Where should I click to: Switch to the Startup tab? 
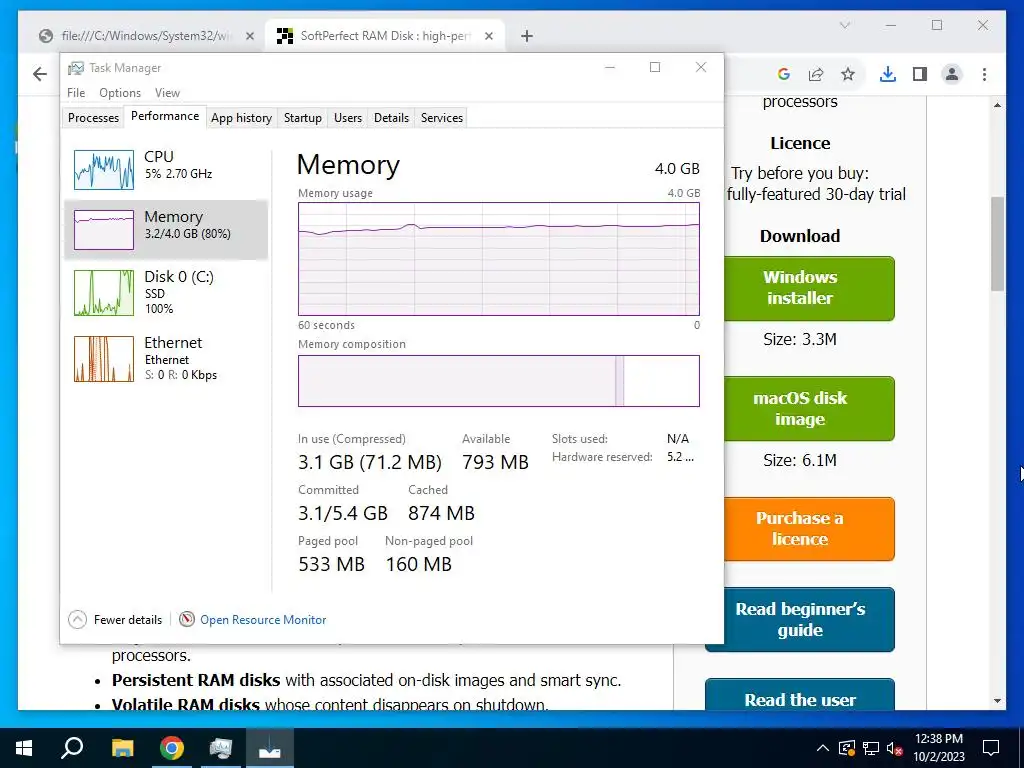tap(302, 118)
